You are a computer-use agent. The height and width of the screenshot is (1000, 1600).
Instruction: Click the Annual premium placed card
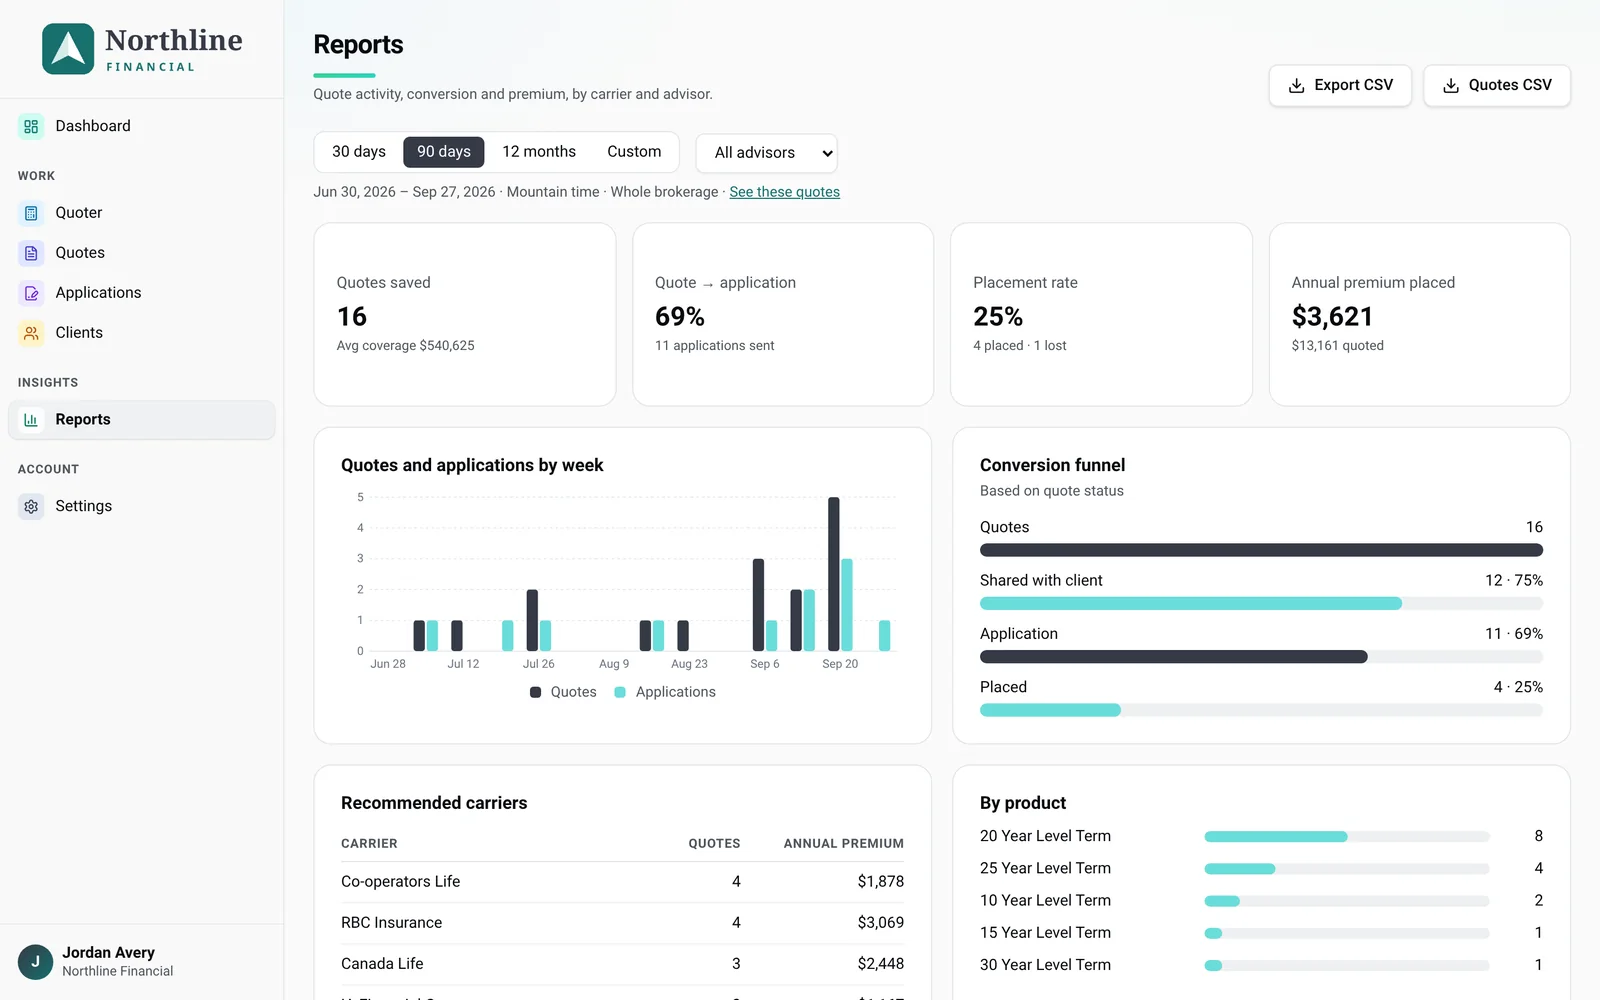[x=1419, y=314]
